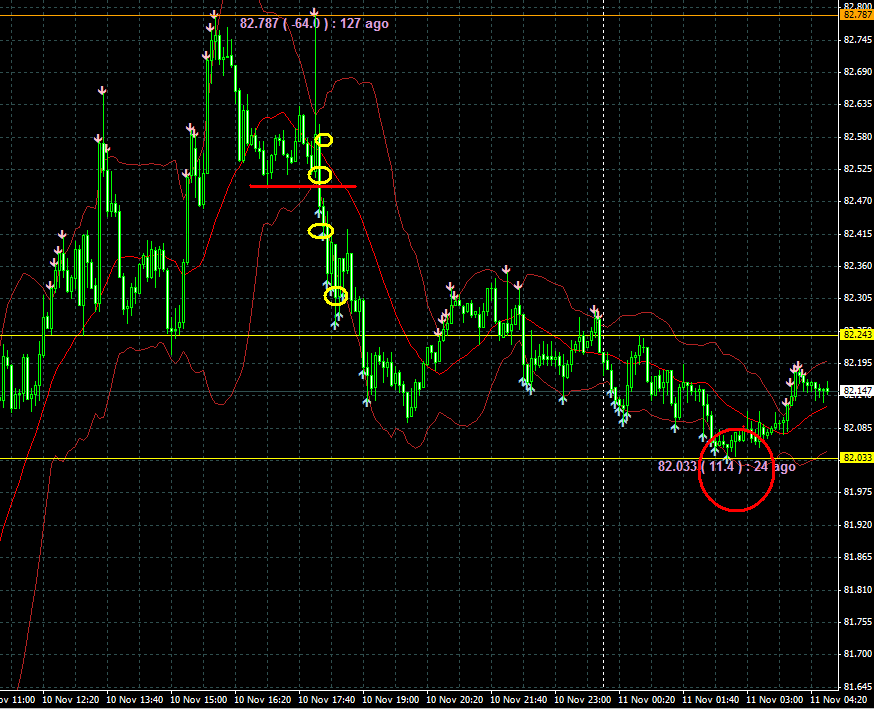Click pink arrow above the 12:20 spike
Image resolution: width=874 pixels, height=710 pixels.
[x=102, y=92]
